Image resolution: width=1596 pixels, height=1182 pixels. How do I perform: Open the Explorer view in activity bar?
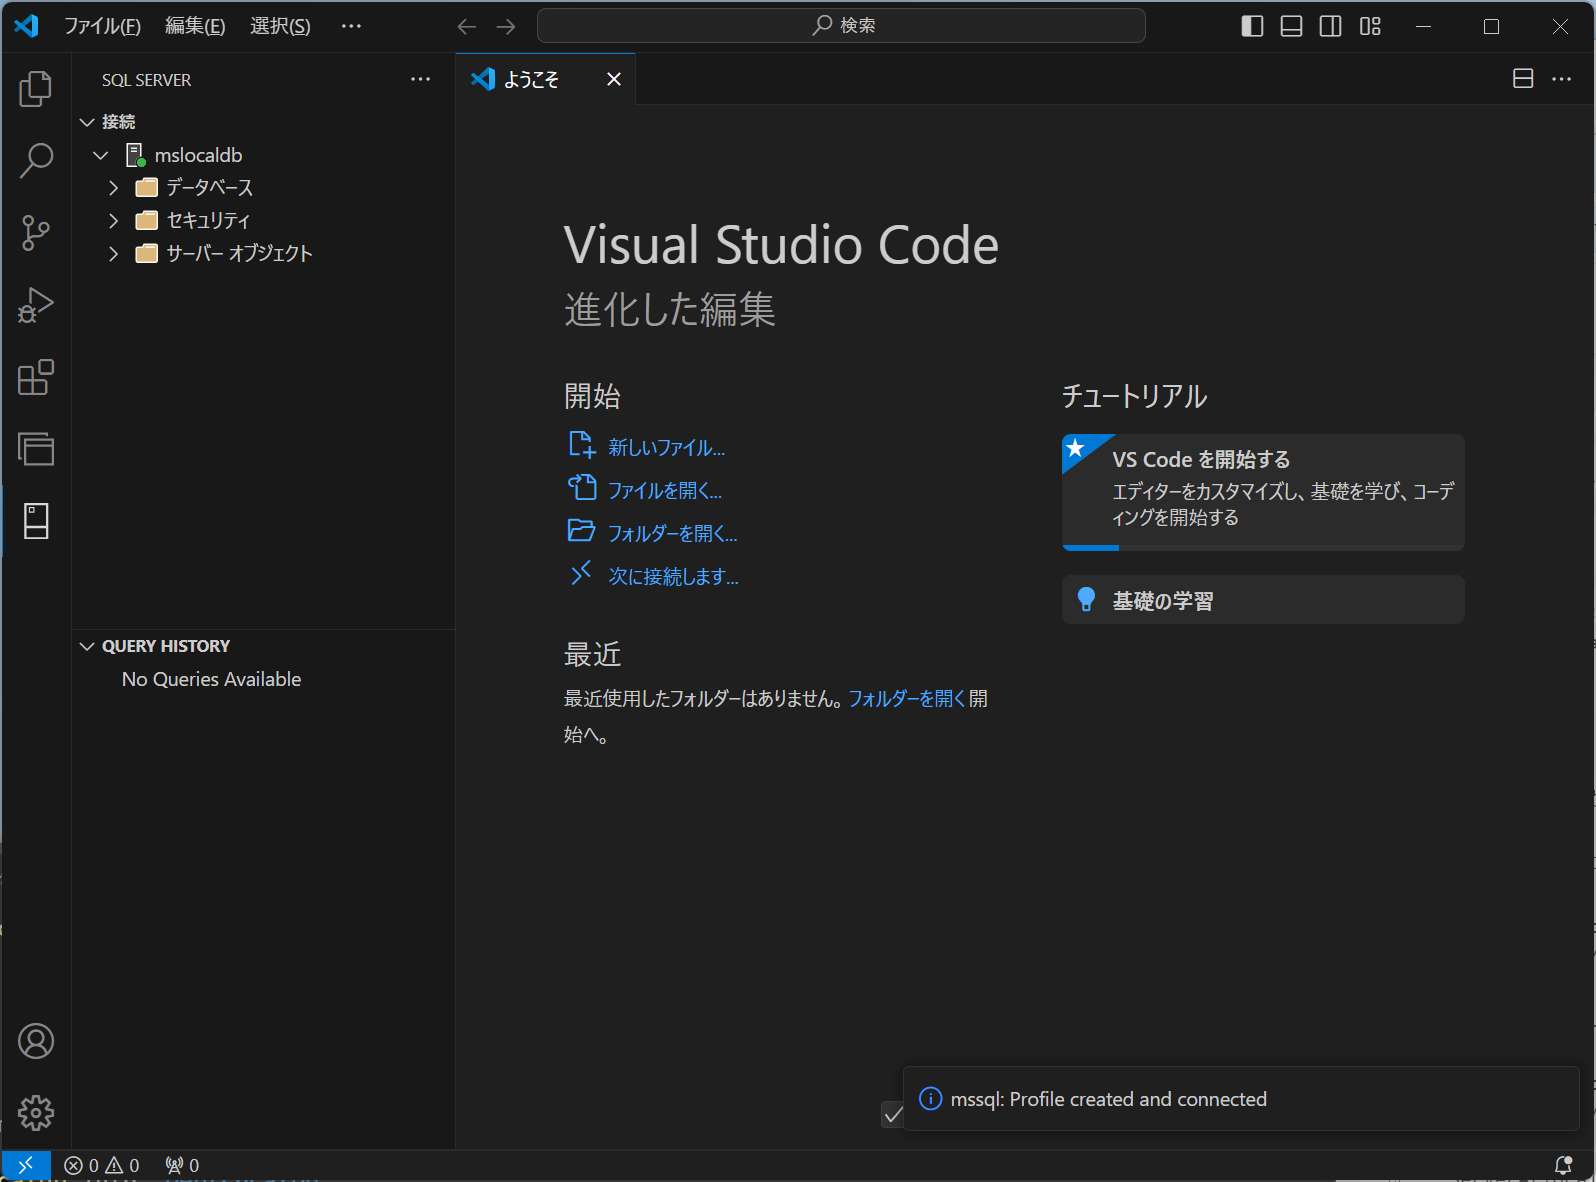tap(36, 89)
